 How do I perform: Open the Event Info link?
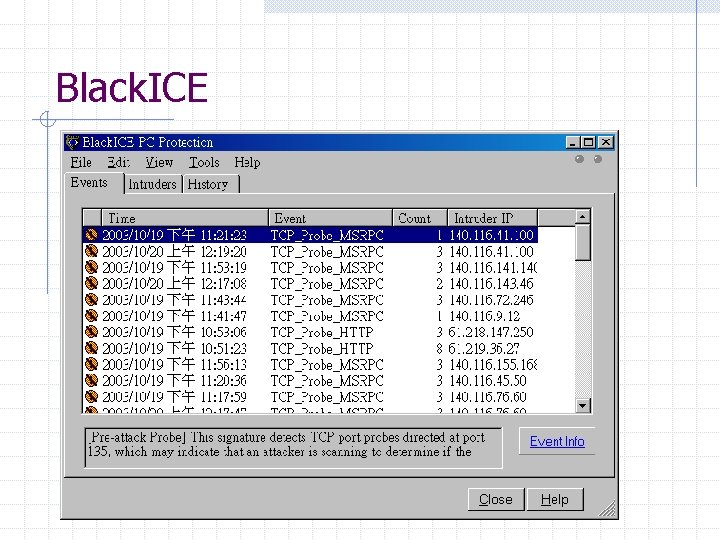(x=557, y=442)
